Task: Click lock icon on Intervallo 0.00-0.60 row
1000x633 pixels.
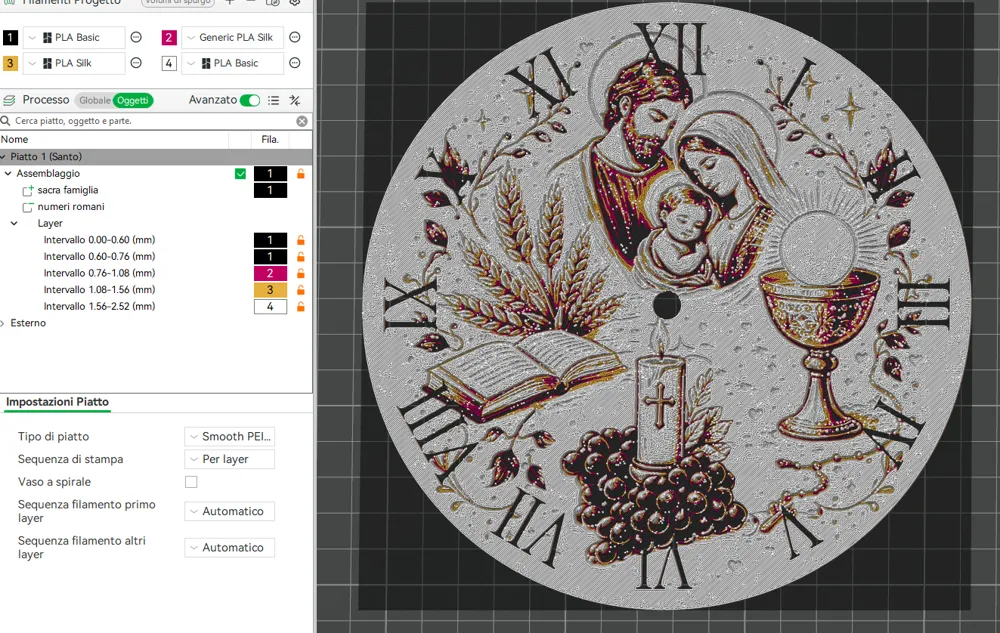Action: click(300, 240)
